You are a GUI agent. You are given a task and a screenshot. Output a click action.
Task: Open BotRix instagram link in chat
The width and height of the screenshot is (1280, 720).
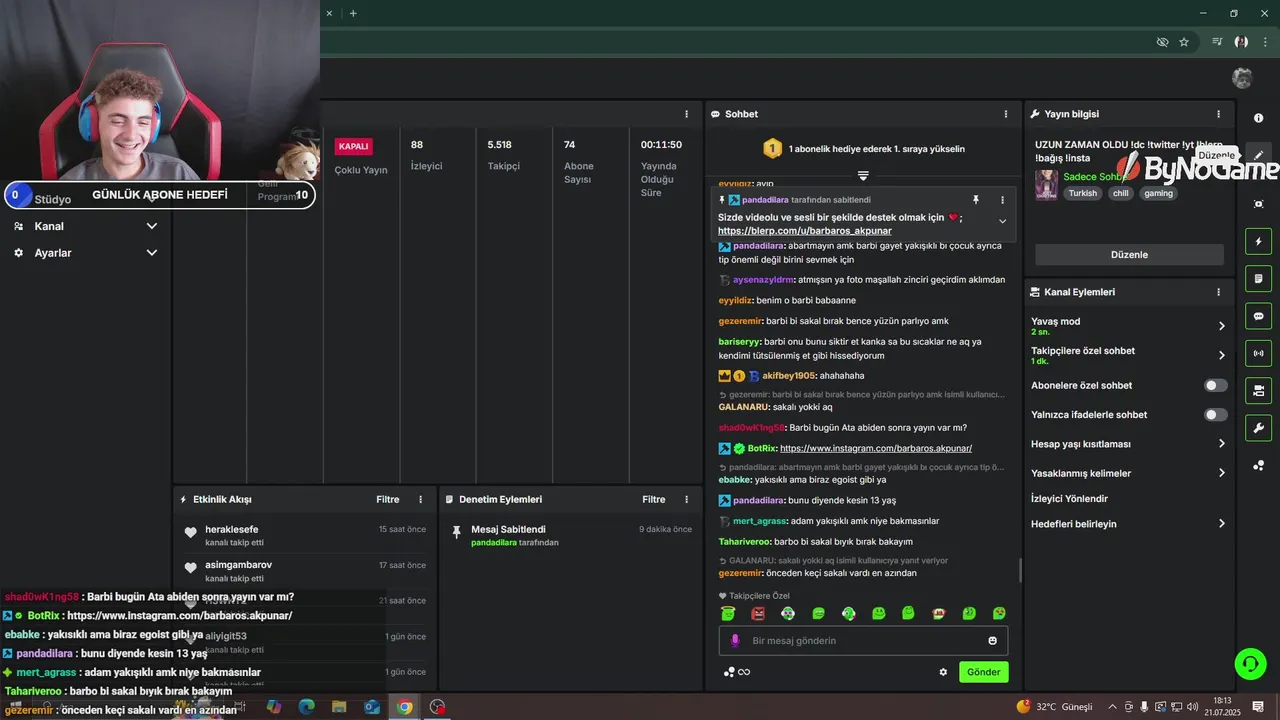pyautogui.click(x=876, y=448)
